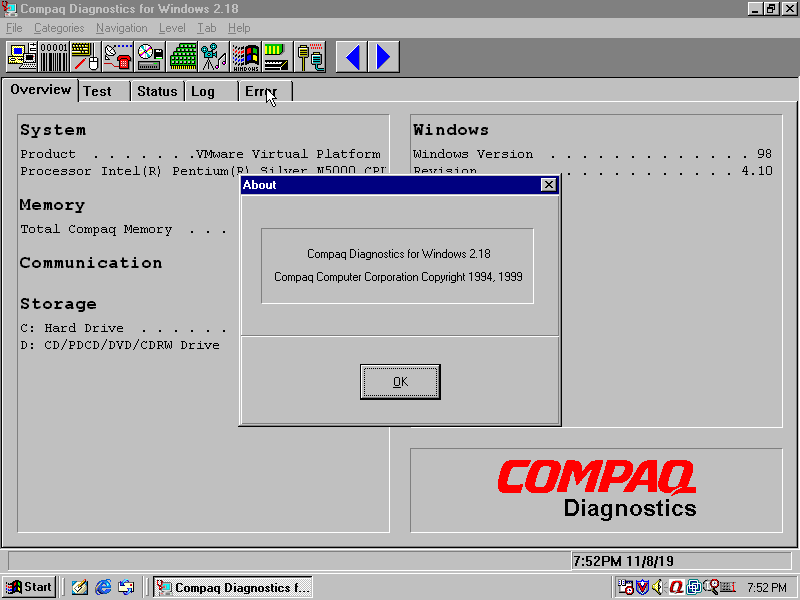
Task: Open the System category toolbar icon
Action: [22, 57]
